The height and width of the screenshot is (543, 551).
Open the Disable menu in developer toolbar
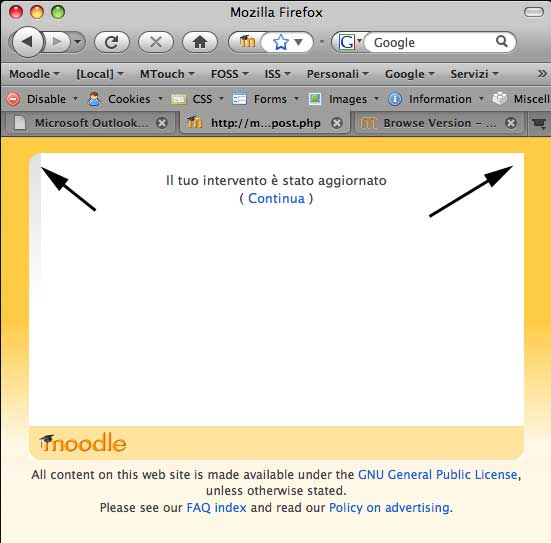coord(42,99)
